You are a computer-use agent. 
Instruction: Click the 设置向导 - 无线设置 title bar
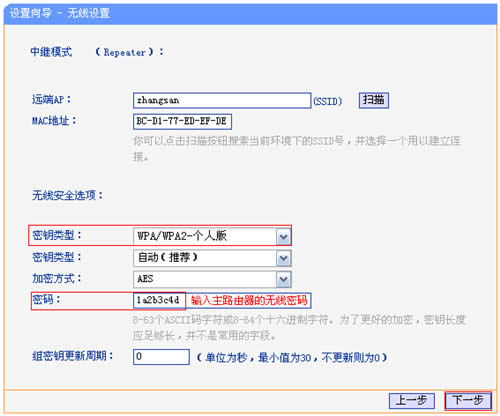pyautogui.click(x=250, y=14)
